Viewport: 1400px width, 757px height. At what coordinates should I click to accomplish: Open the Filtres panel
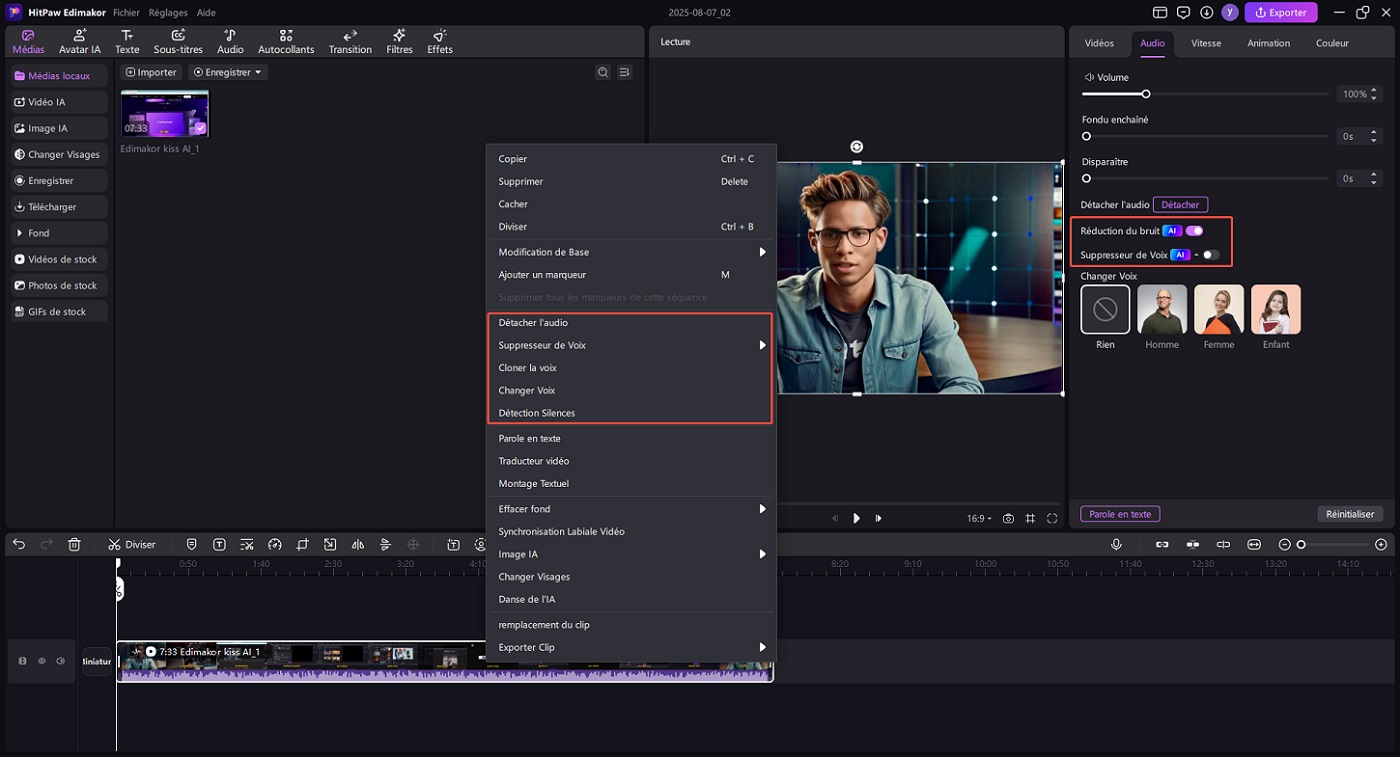point(399,42)
